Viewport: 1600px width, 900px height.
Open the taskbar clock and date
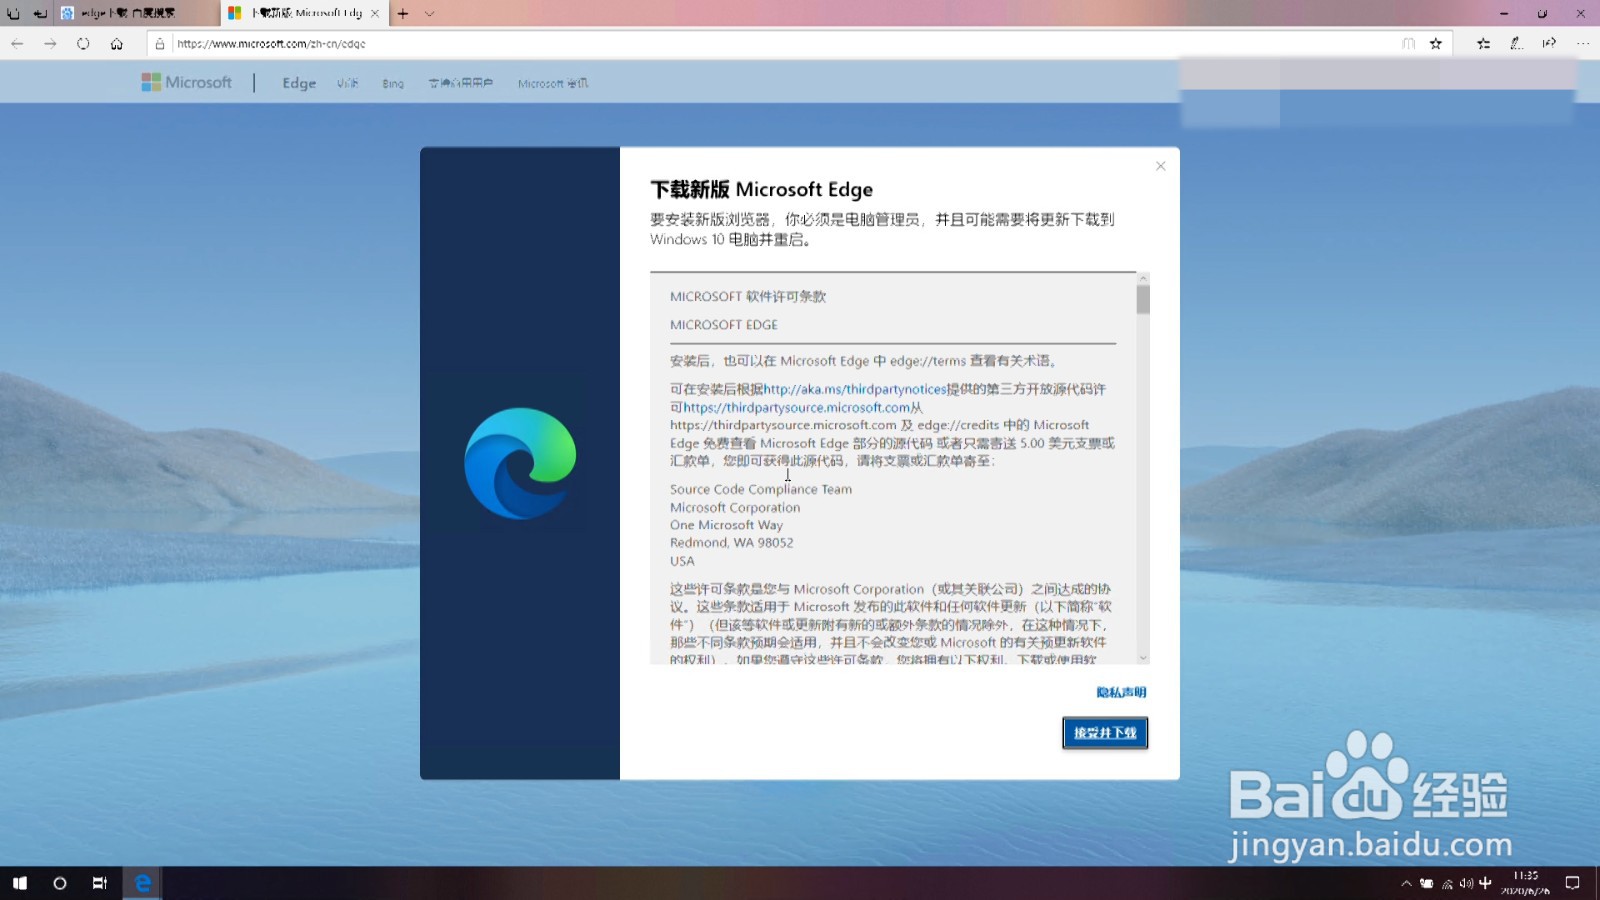pyautogui.click(x=1525, y=883)
